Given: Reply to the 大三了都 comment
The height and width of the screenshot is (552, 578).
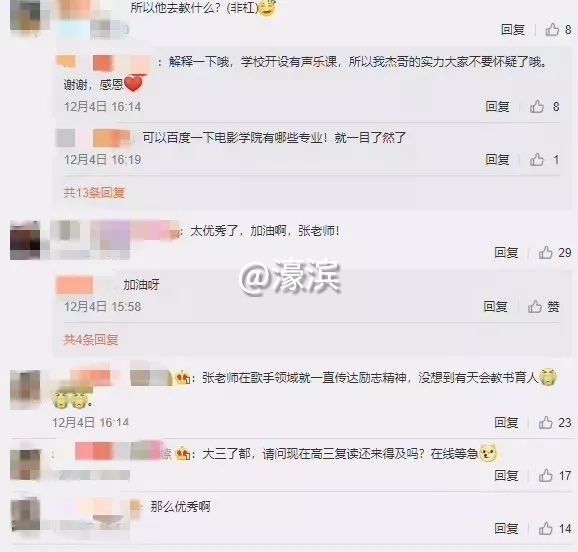Looking at the screenshot, I should click(x=506, y=476).
